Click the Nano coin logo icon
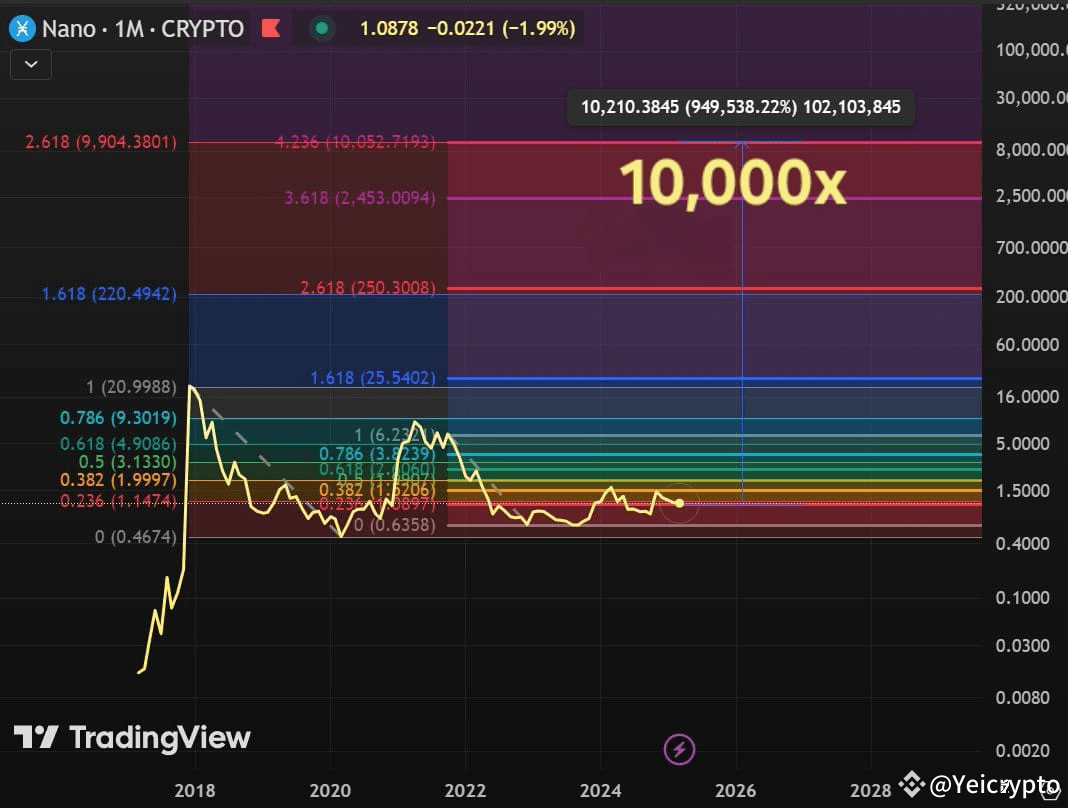Screen dimensions: 1068x808 pos(22,29)
